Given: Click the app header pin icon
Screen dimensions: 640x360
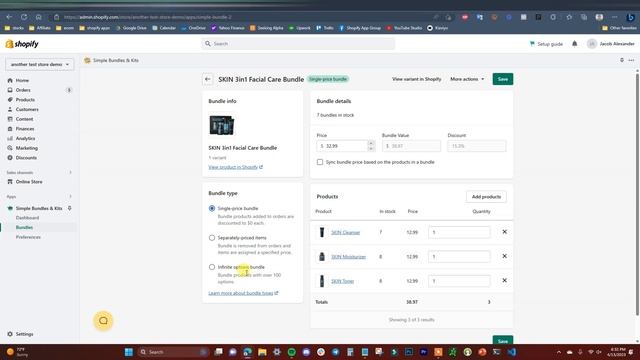Looking at the screenshot, I should coord(622,60).
